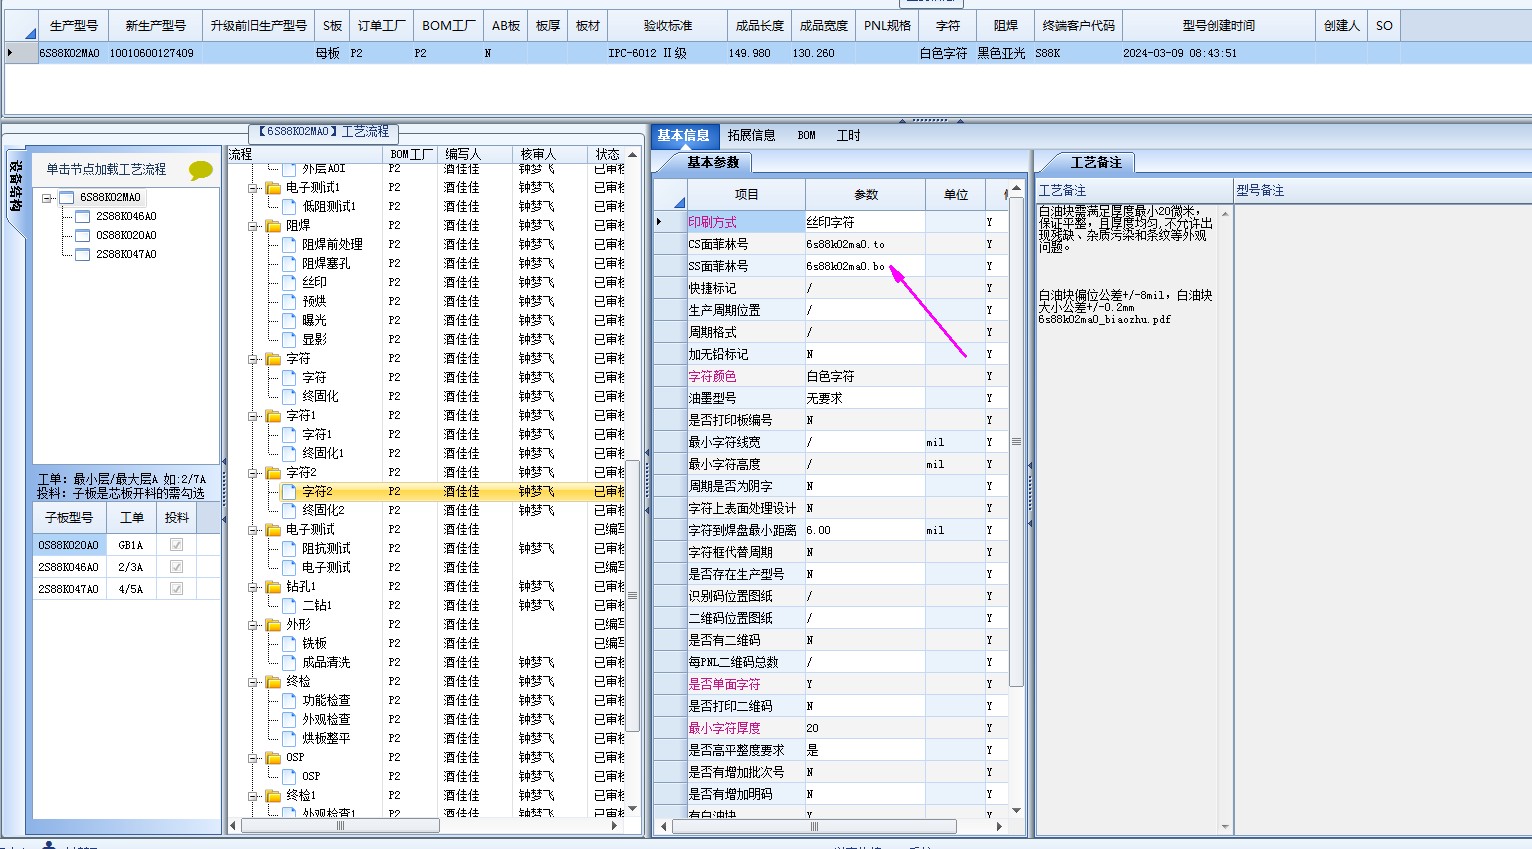Open the 工时 tab
The image size is (1532, 849).
pos(848,135)
